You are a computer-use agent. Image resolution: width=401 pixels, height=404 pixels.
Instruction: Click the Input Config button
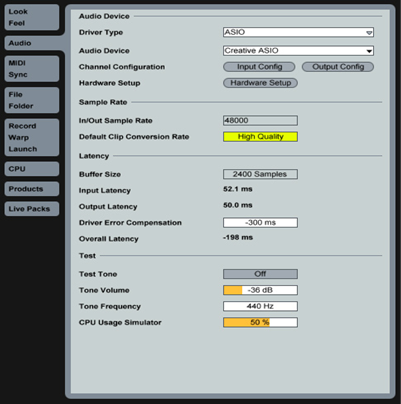tap(259, 67)
